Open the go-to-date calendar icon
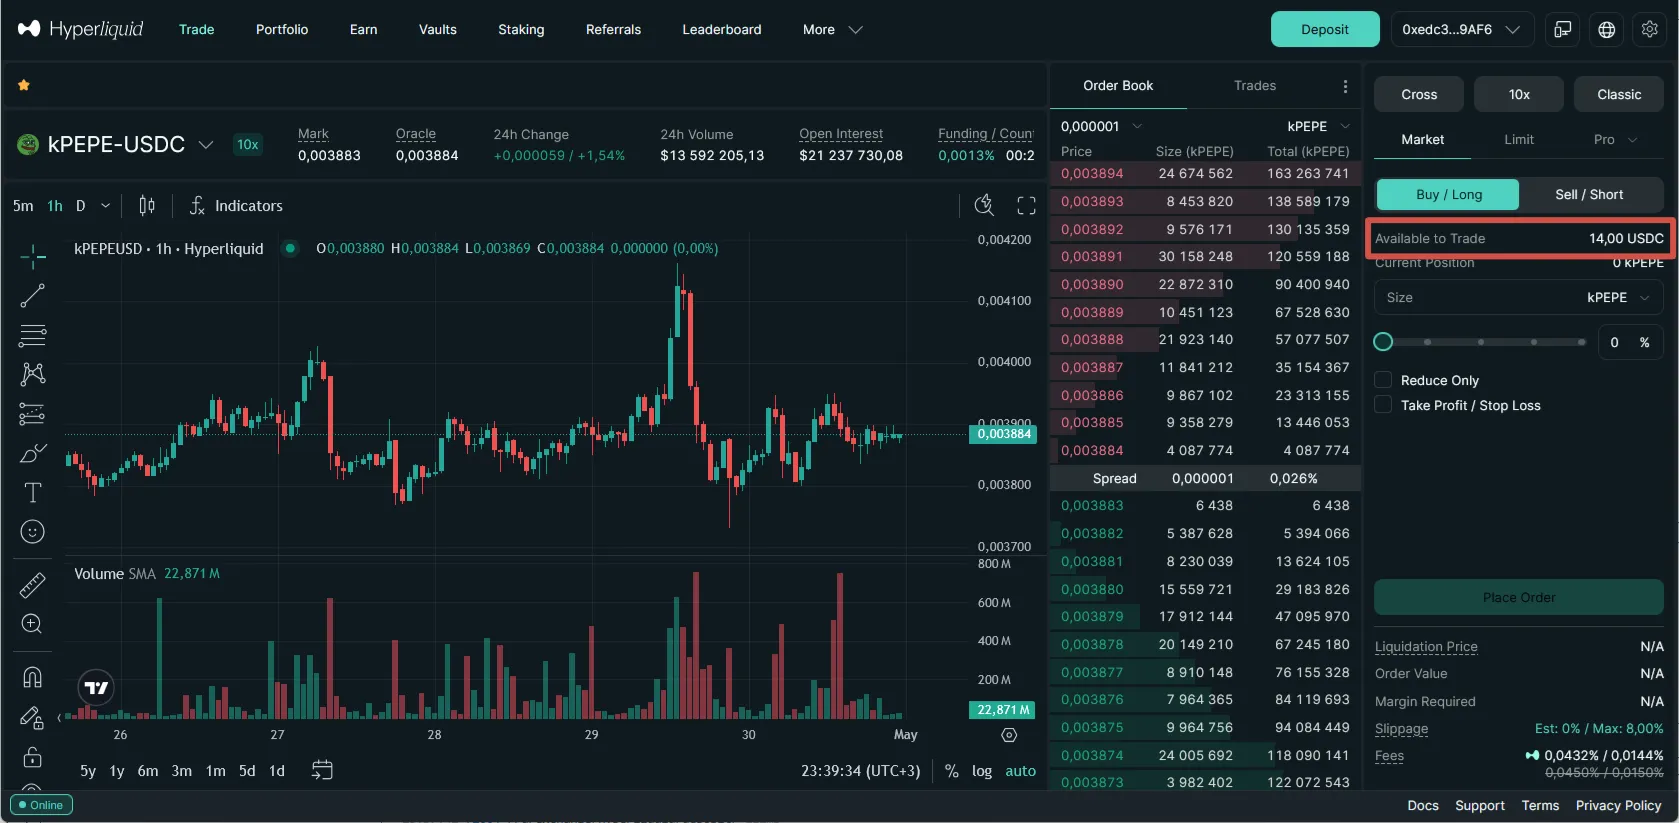 point(322,770)
